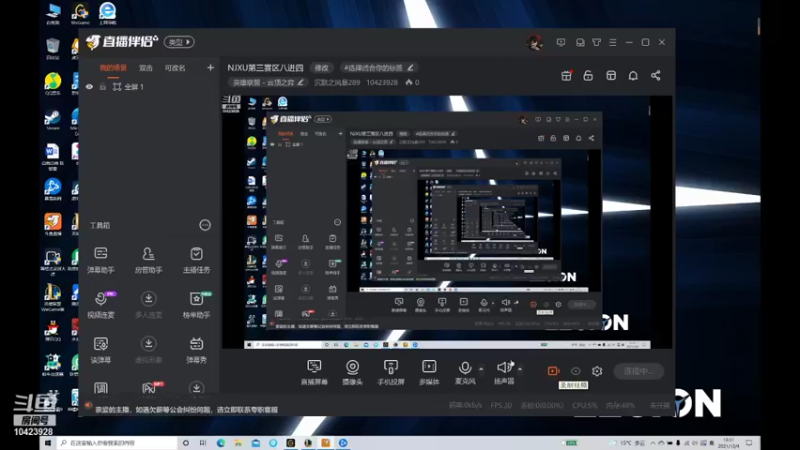Click the flame popularity counter
800x450 pixels.
pos(412,82)
